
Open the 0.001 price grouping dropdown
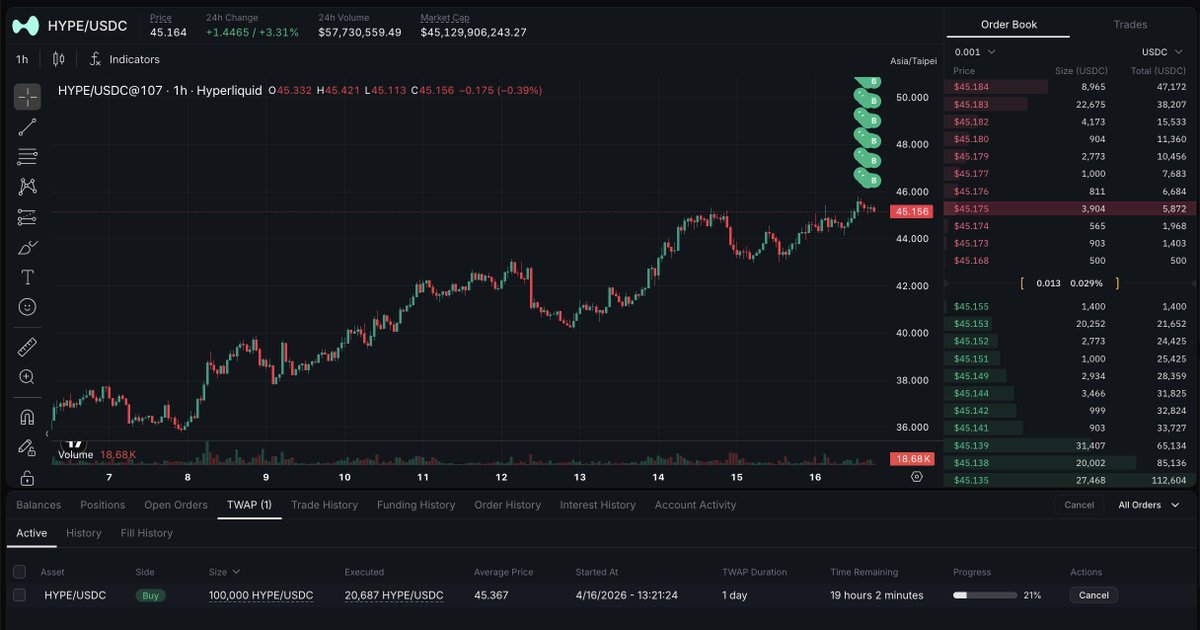pos(975,52)
